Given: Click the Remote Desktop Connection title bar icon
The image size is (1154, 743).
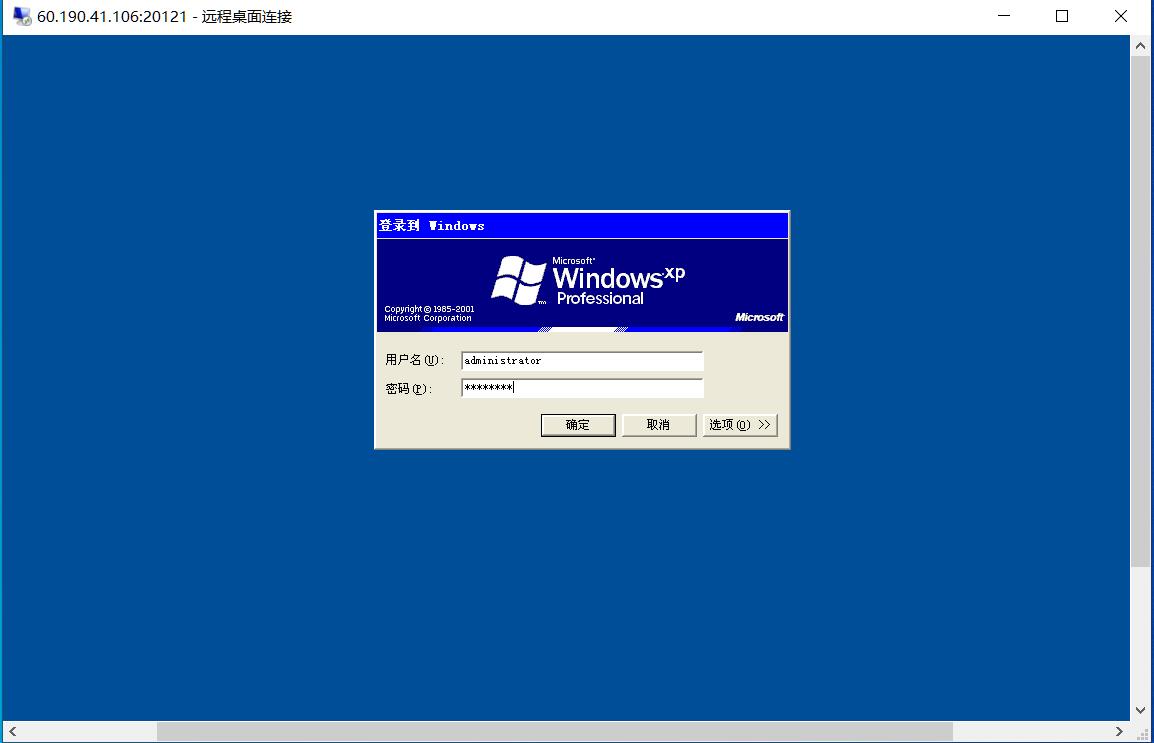Looking at the screenshot, I should tap(22, 16).
